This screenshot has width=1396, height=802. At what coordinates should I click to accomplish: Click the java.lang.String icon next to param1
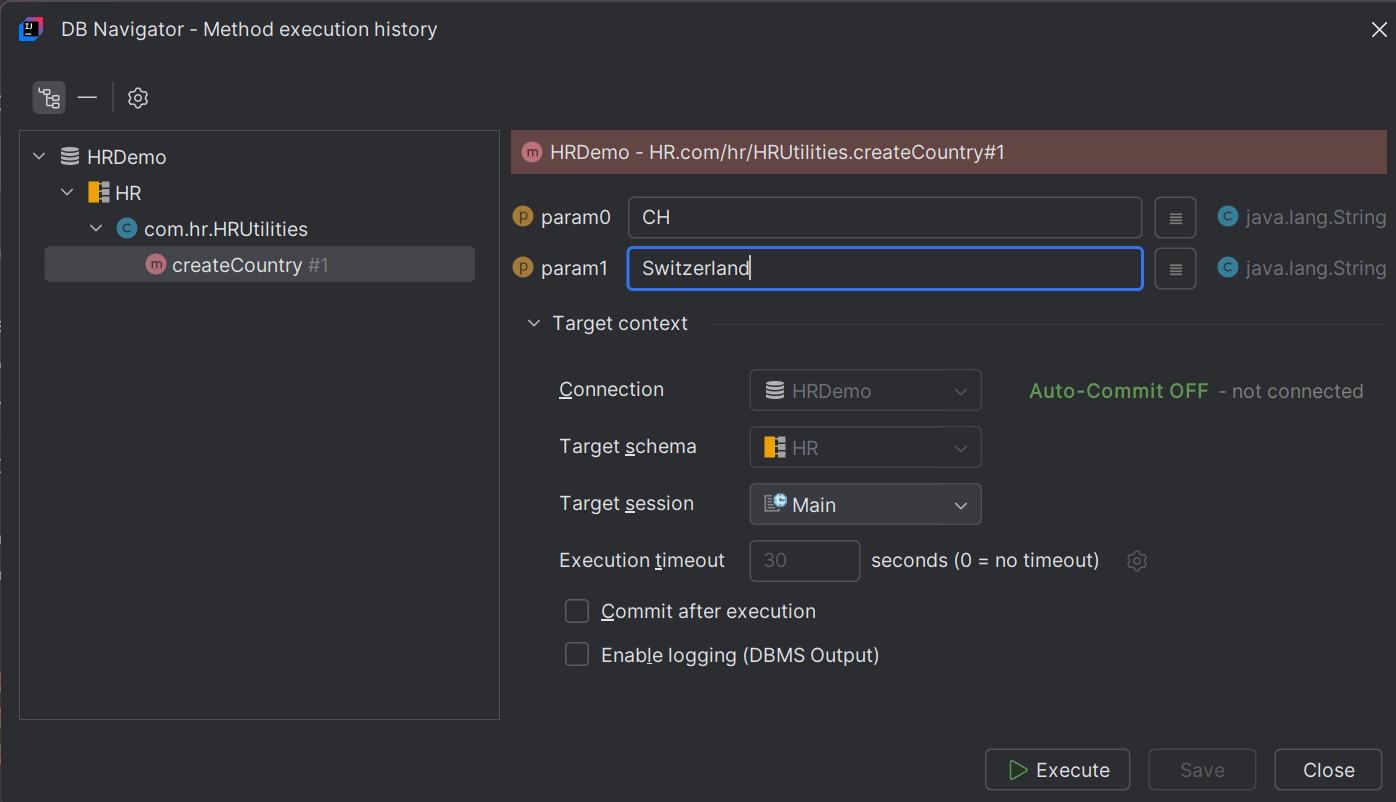1227,268
